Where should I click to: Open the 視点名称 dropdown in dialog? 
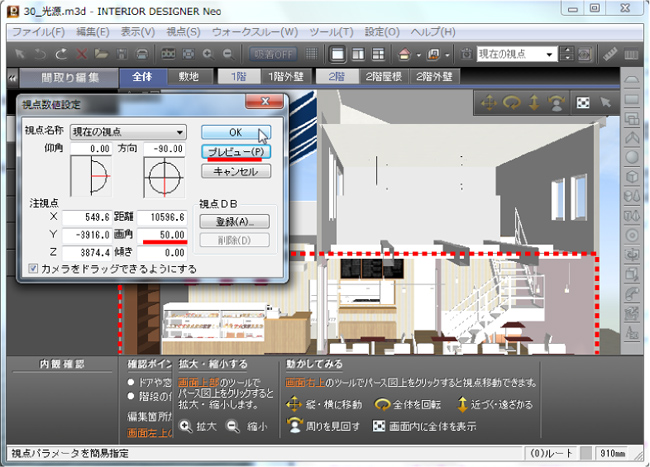(179, 132)
